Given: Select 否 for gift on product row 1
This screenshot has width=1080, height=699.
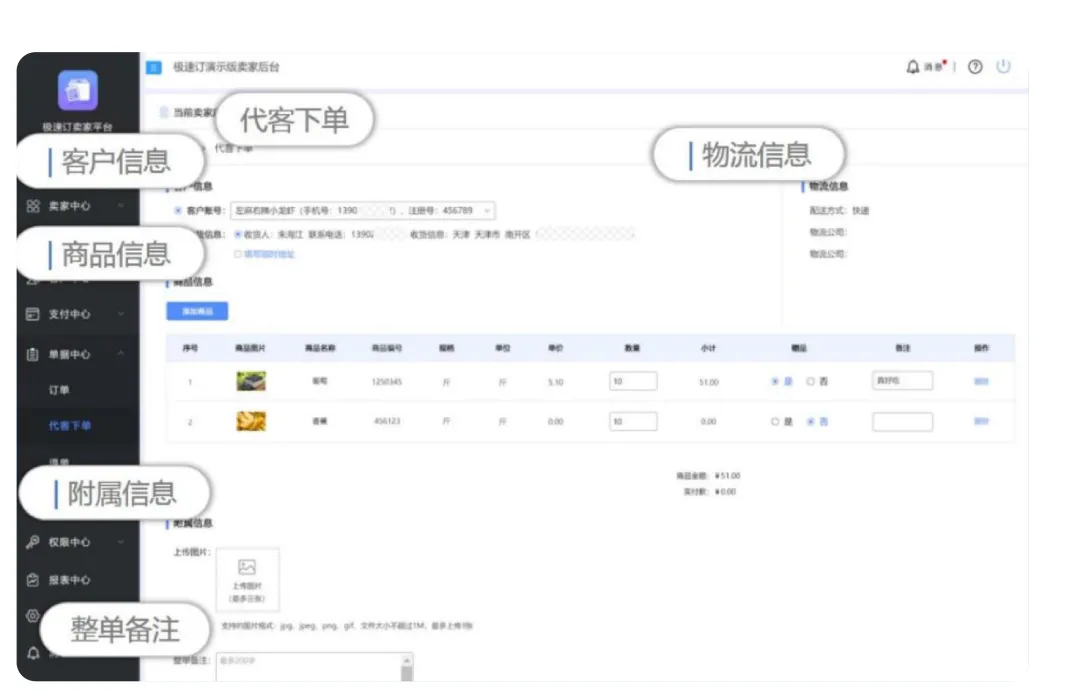Looking at the screenshot, I should click(811, 382).
